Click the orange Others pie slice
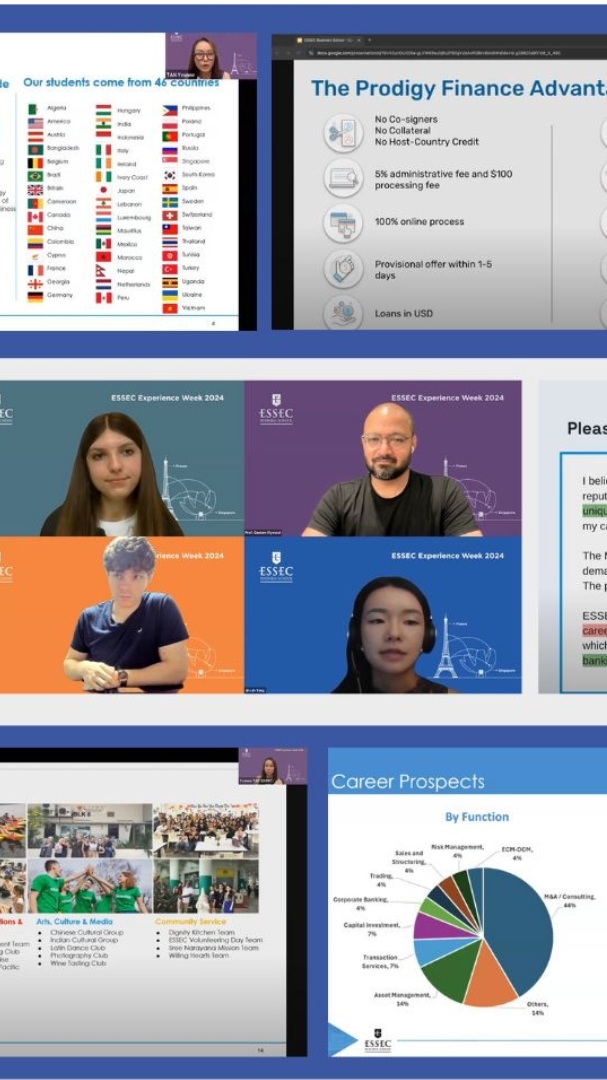This screenshot has height=1080, width=607. 491,975
